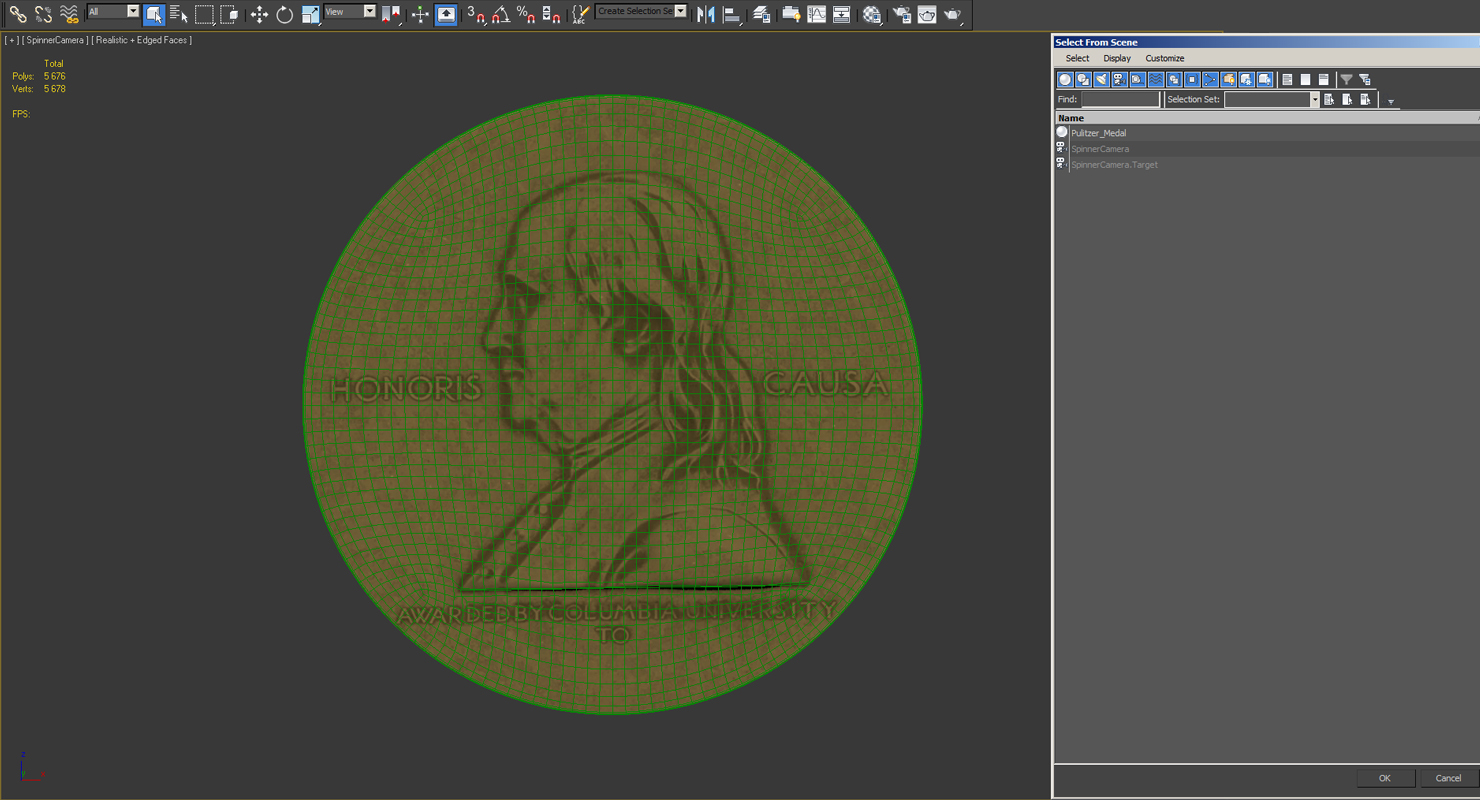This screenshot has height=800, width=1480.
Task: Toggle Display Cameras filter
Action: 1119,79
